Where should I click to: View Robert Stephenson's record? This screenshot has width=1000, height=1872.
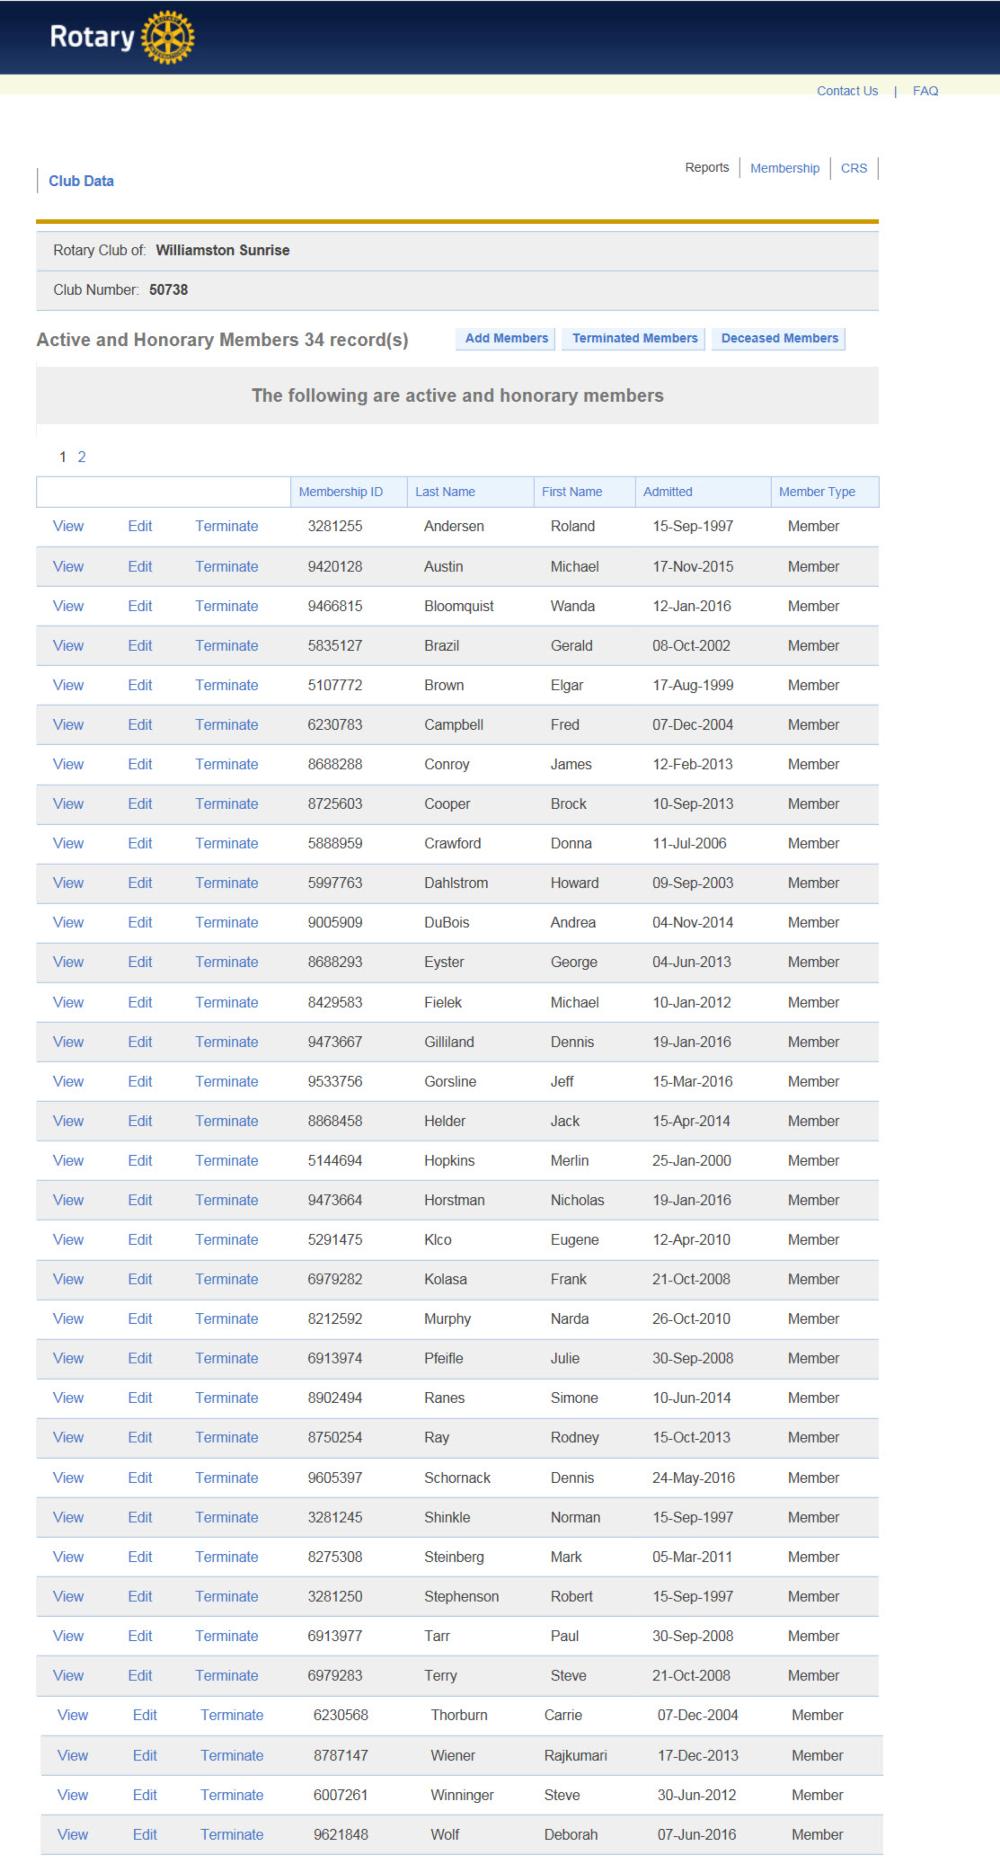click(x=68, y=1596)
